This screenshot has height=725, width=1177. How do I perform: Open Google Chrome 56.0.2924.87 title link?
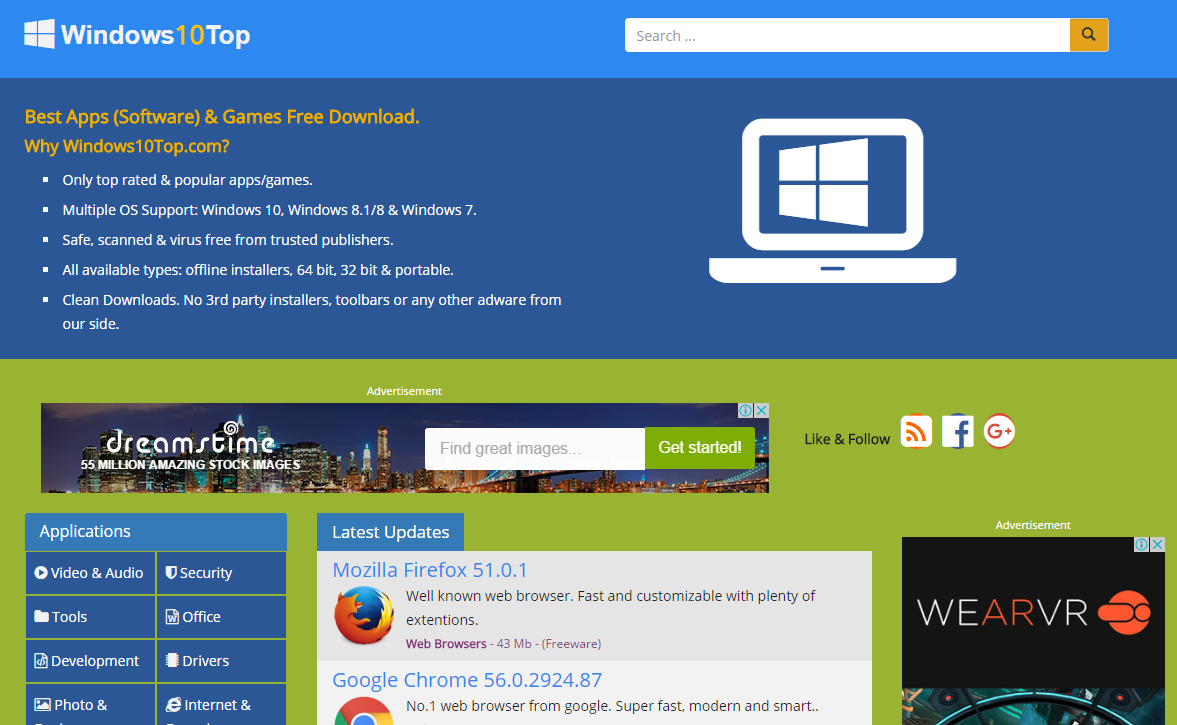point(467,680)
